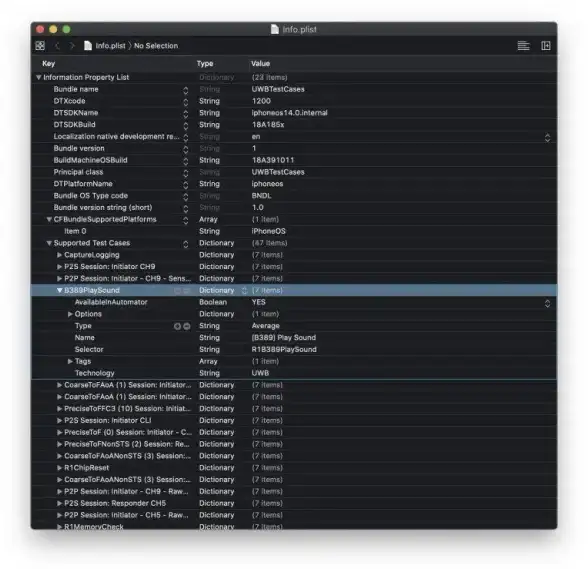Viewport: 588px width, 569px height.
Task: Click the minus button on Type row
Action: [x=186, y=326]
